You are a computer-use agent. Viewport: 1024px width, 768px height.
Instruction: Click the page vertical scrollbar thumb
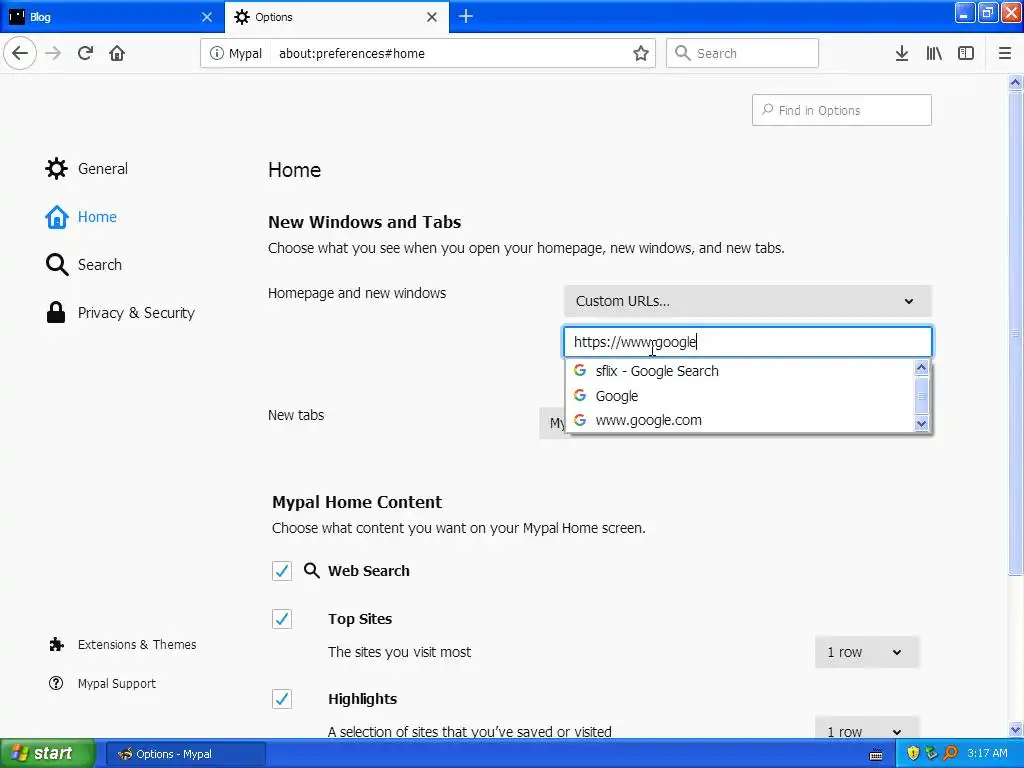[1016, 333]
